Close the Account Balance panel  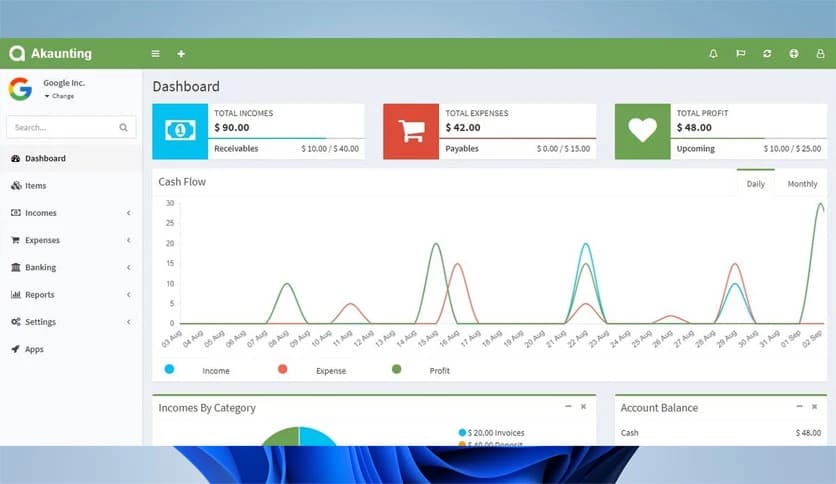click(x=814, y=406)
